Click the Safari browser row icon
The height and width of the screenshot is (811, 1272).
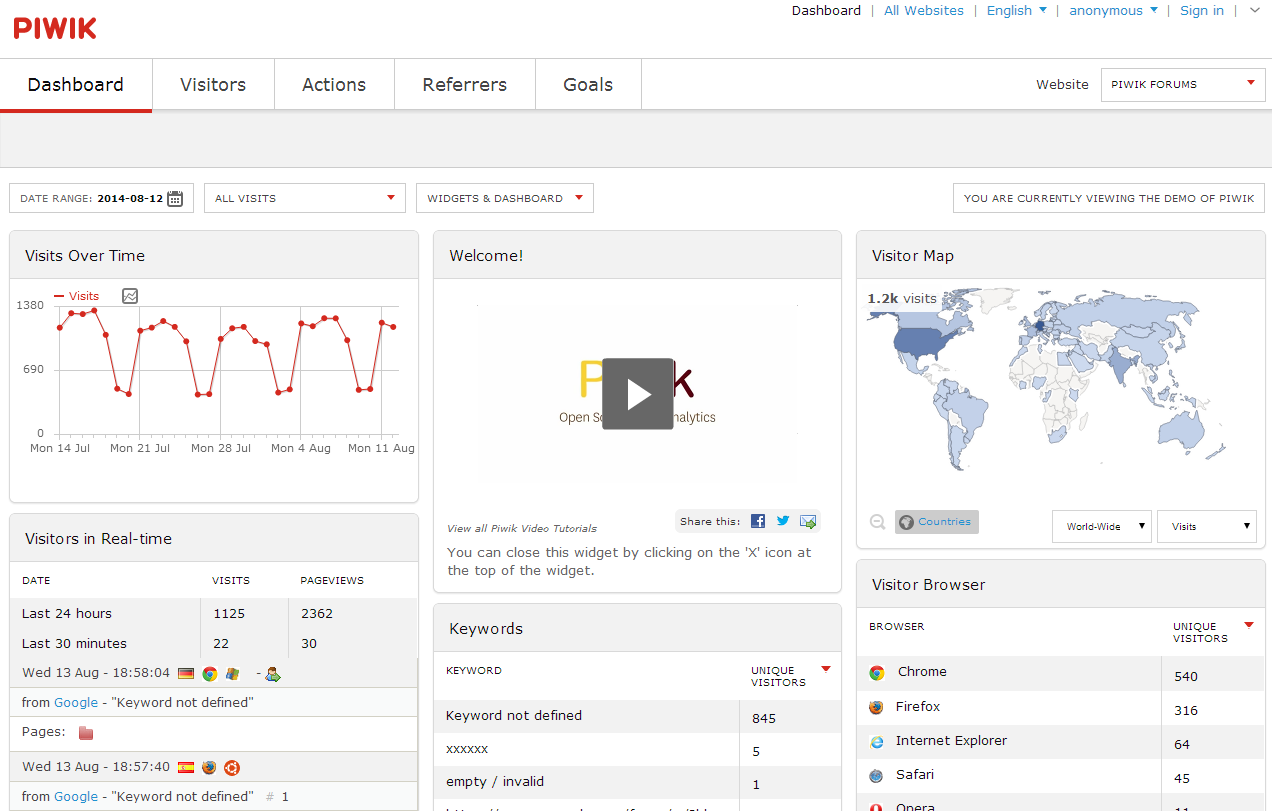pyautogui.click(x=877, y=776)
